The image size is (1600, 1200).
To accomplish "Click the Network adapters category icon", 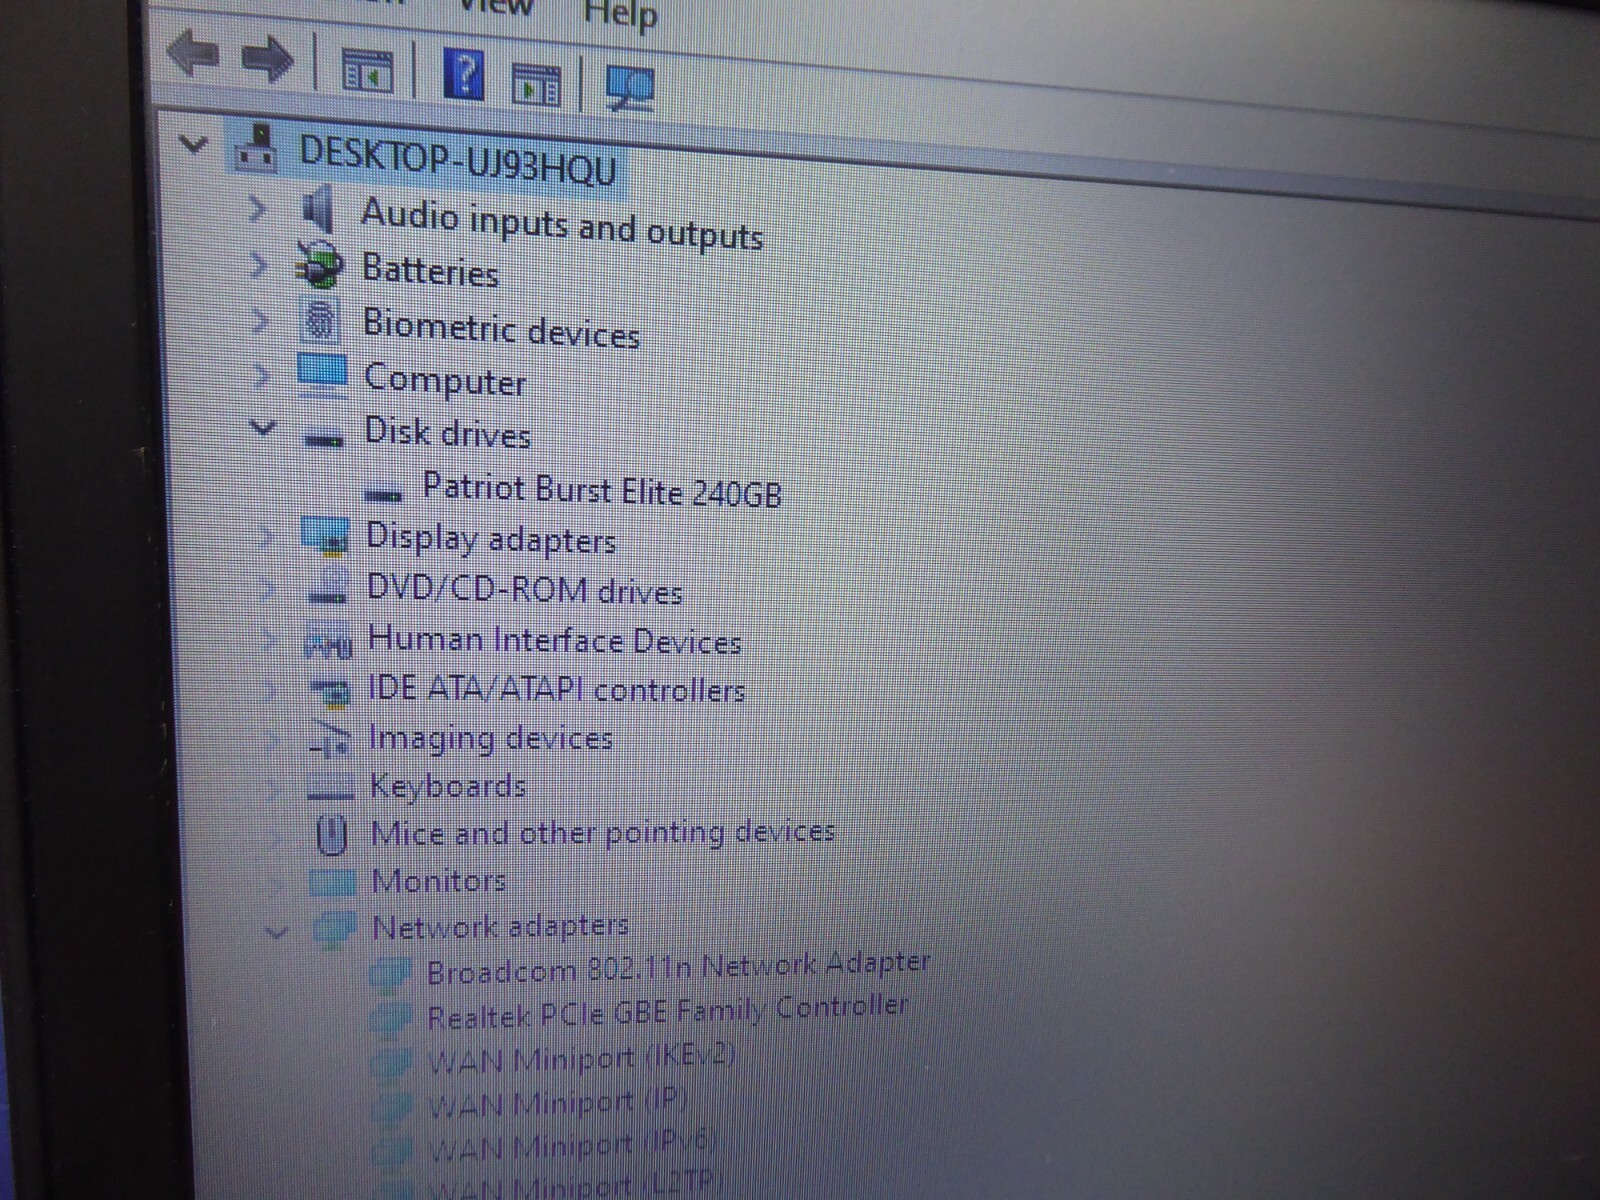I will [x=334, y=929].
